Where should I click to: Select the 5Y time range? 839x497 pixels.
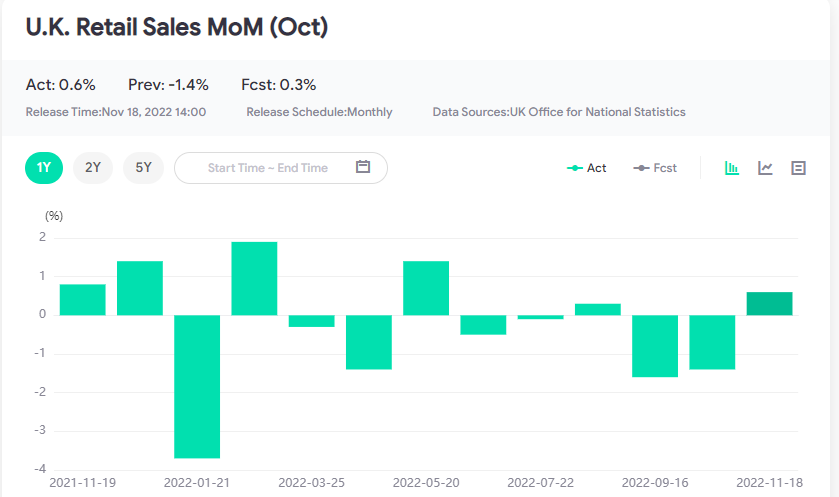tap(143, 168)
